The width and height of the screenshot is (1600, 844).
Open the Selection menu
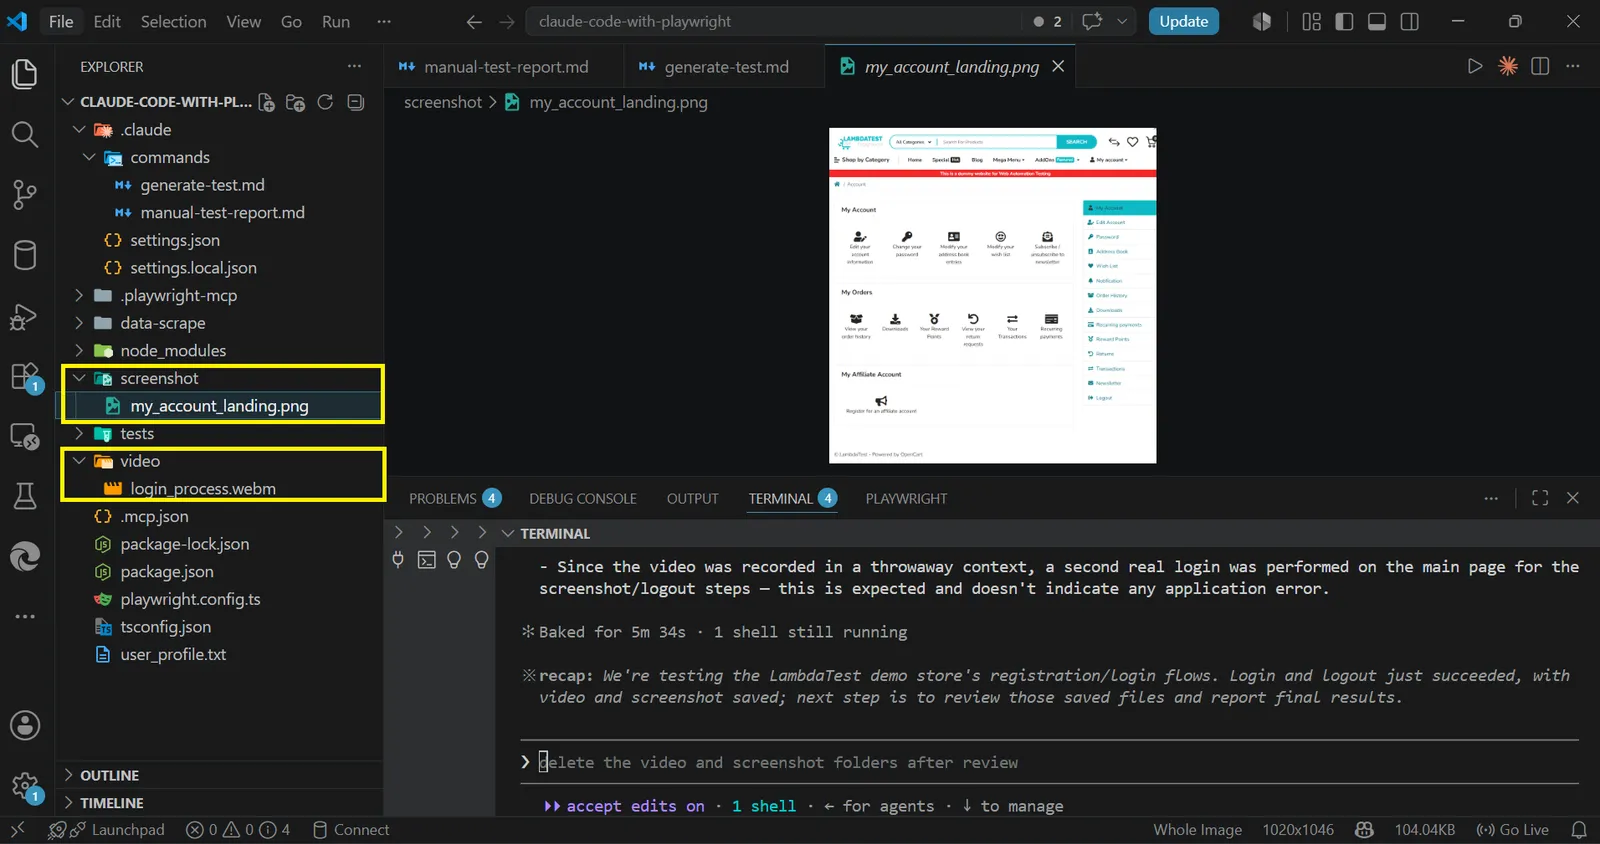coord(173,22)
